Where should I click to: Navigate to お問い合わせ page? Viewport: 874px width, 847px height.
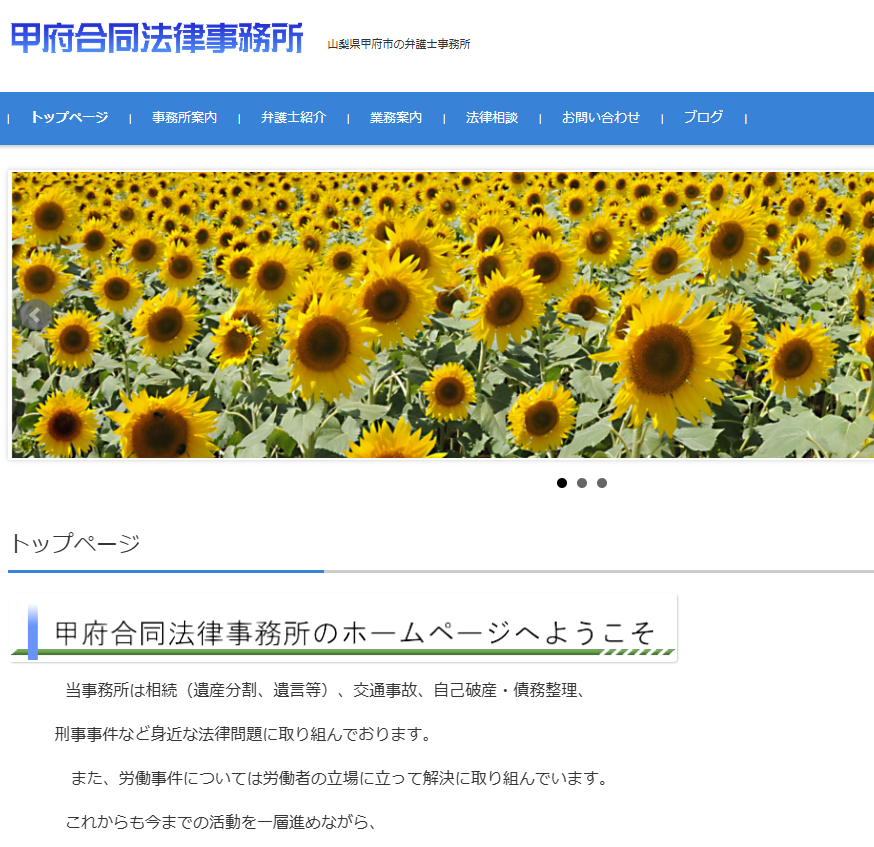point(600,118)
